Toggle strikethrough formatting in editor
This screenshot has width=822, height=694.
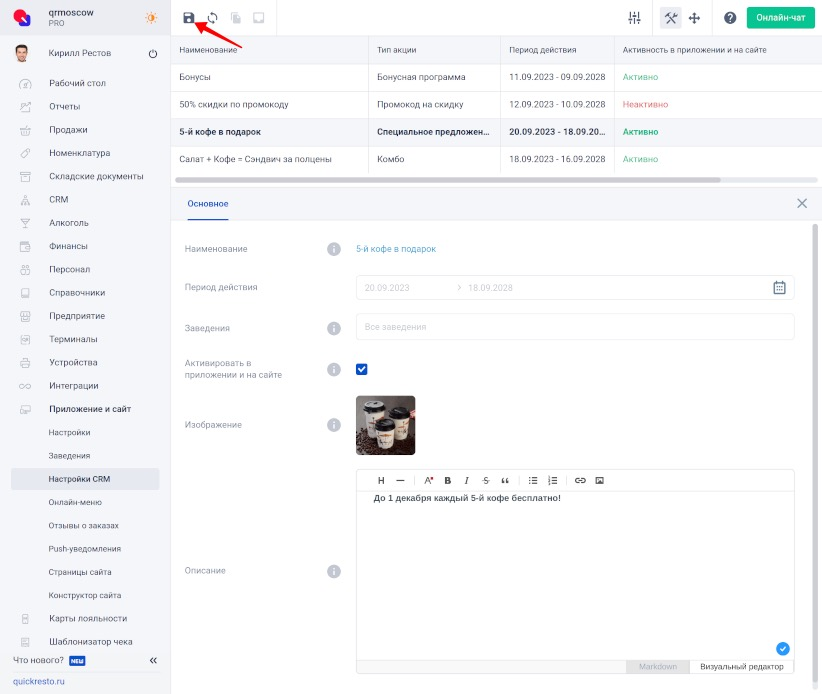(485, 480)
